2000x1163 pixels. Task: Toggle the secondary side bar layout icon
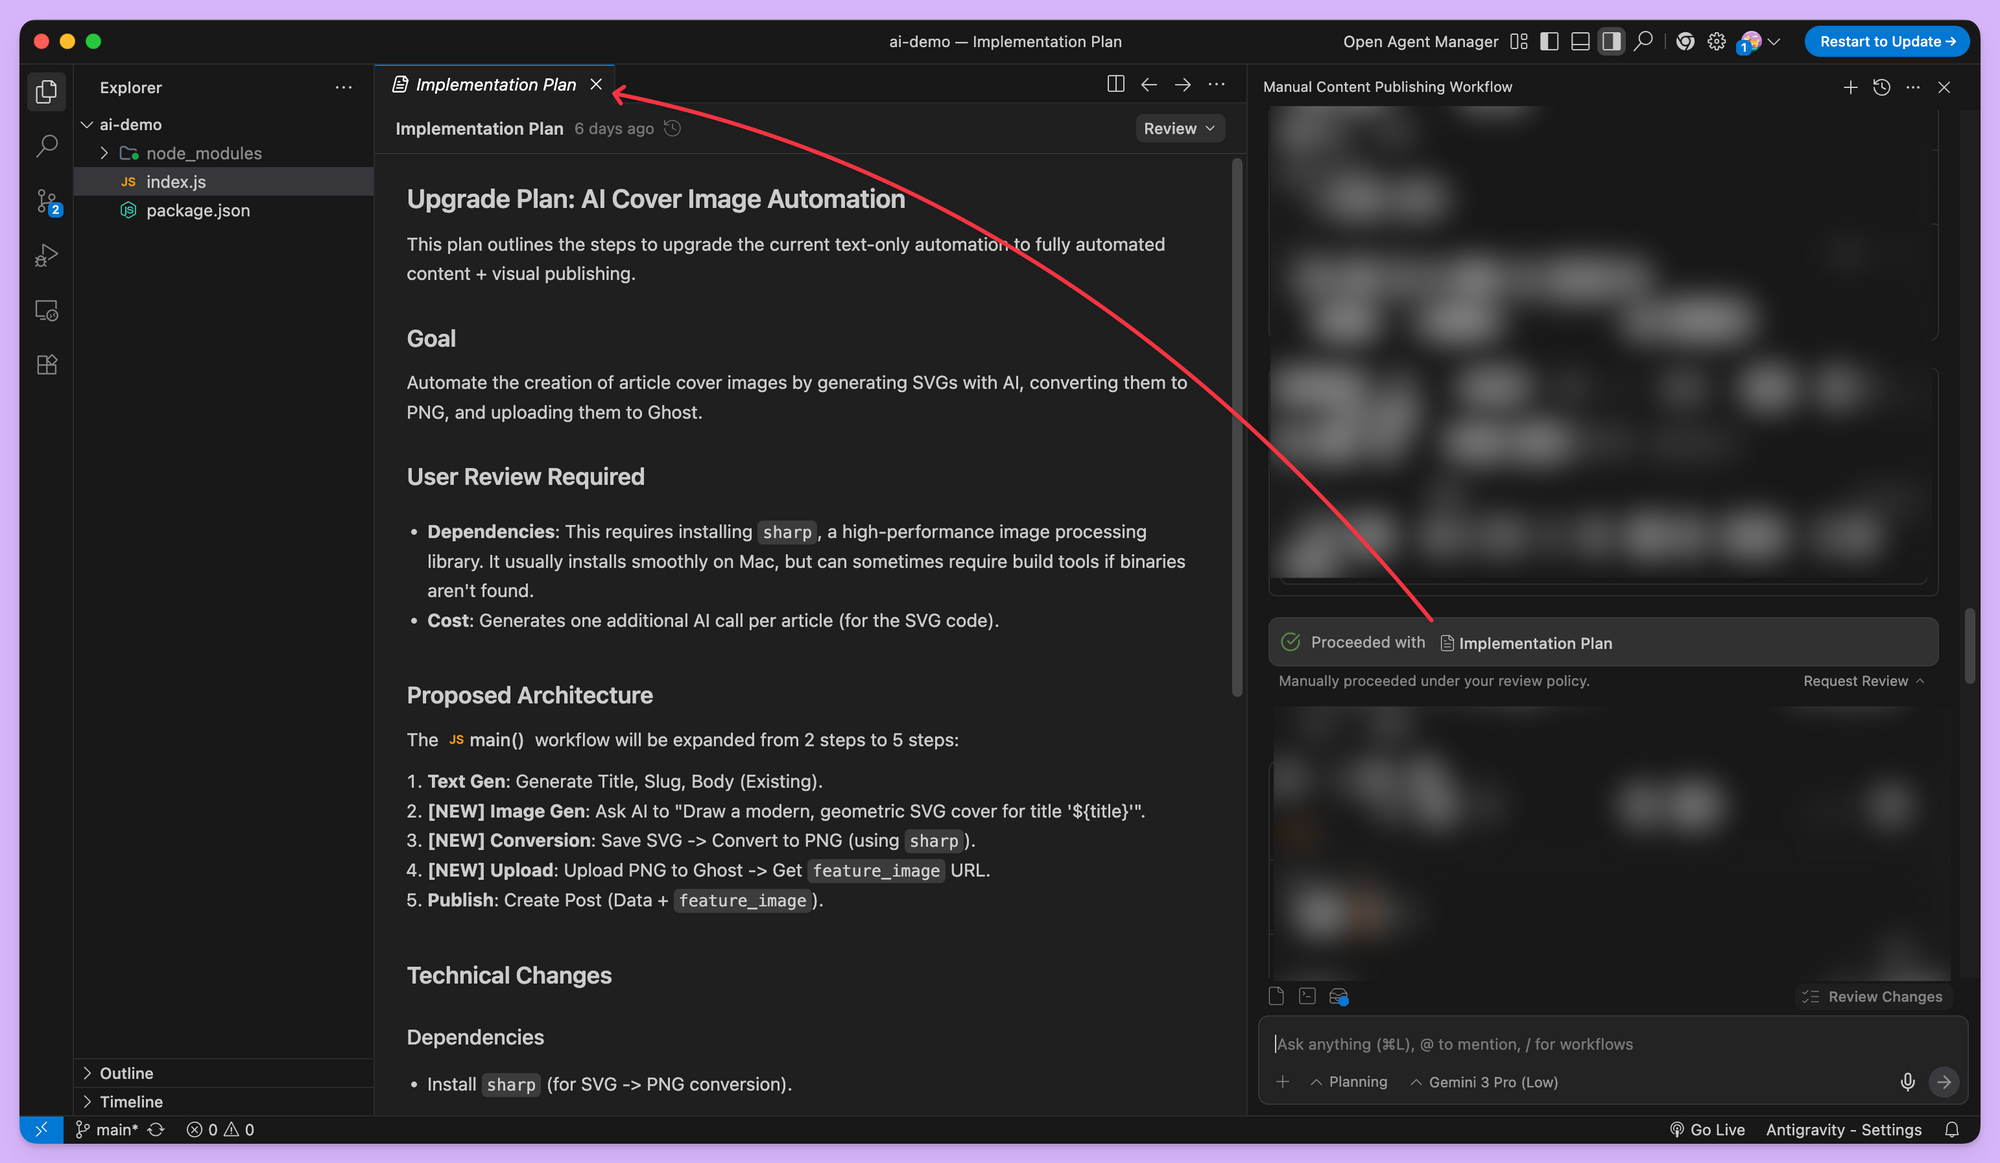(x=1611, y=41)
